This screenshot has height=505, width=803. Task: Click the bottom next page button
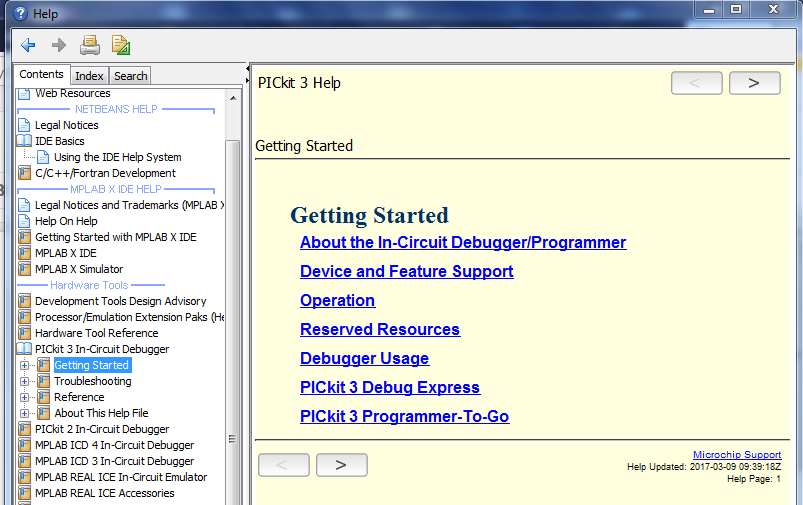click(342, 465)
